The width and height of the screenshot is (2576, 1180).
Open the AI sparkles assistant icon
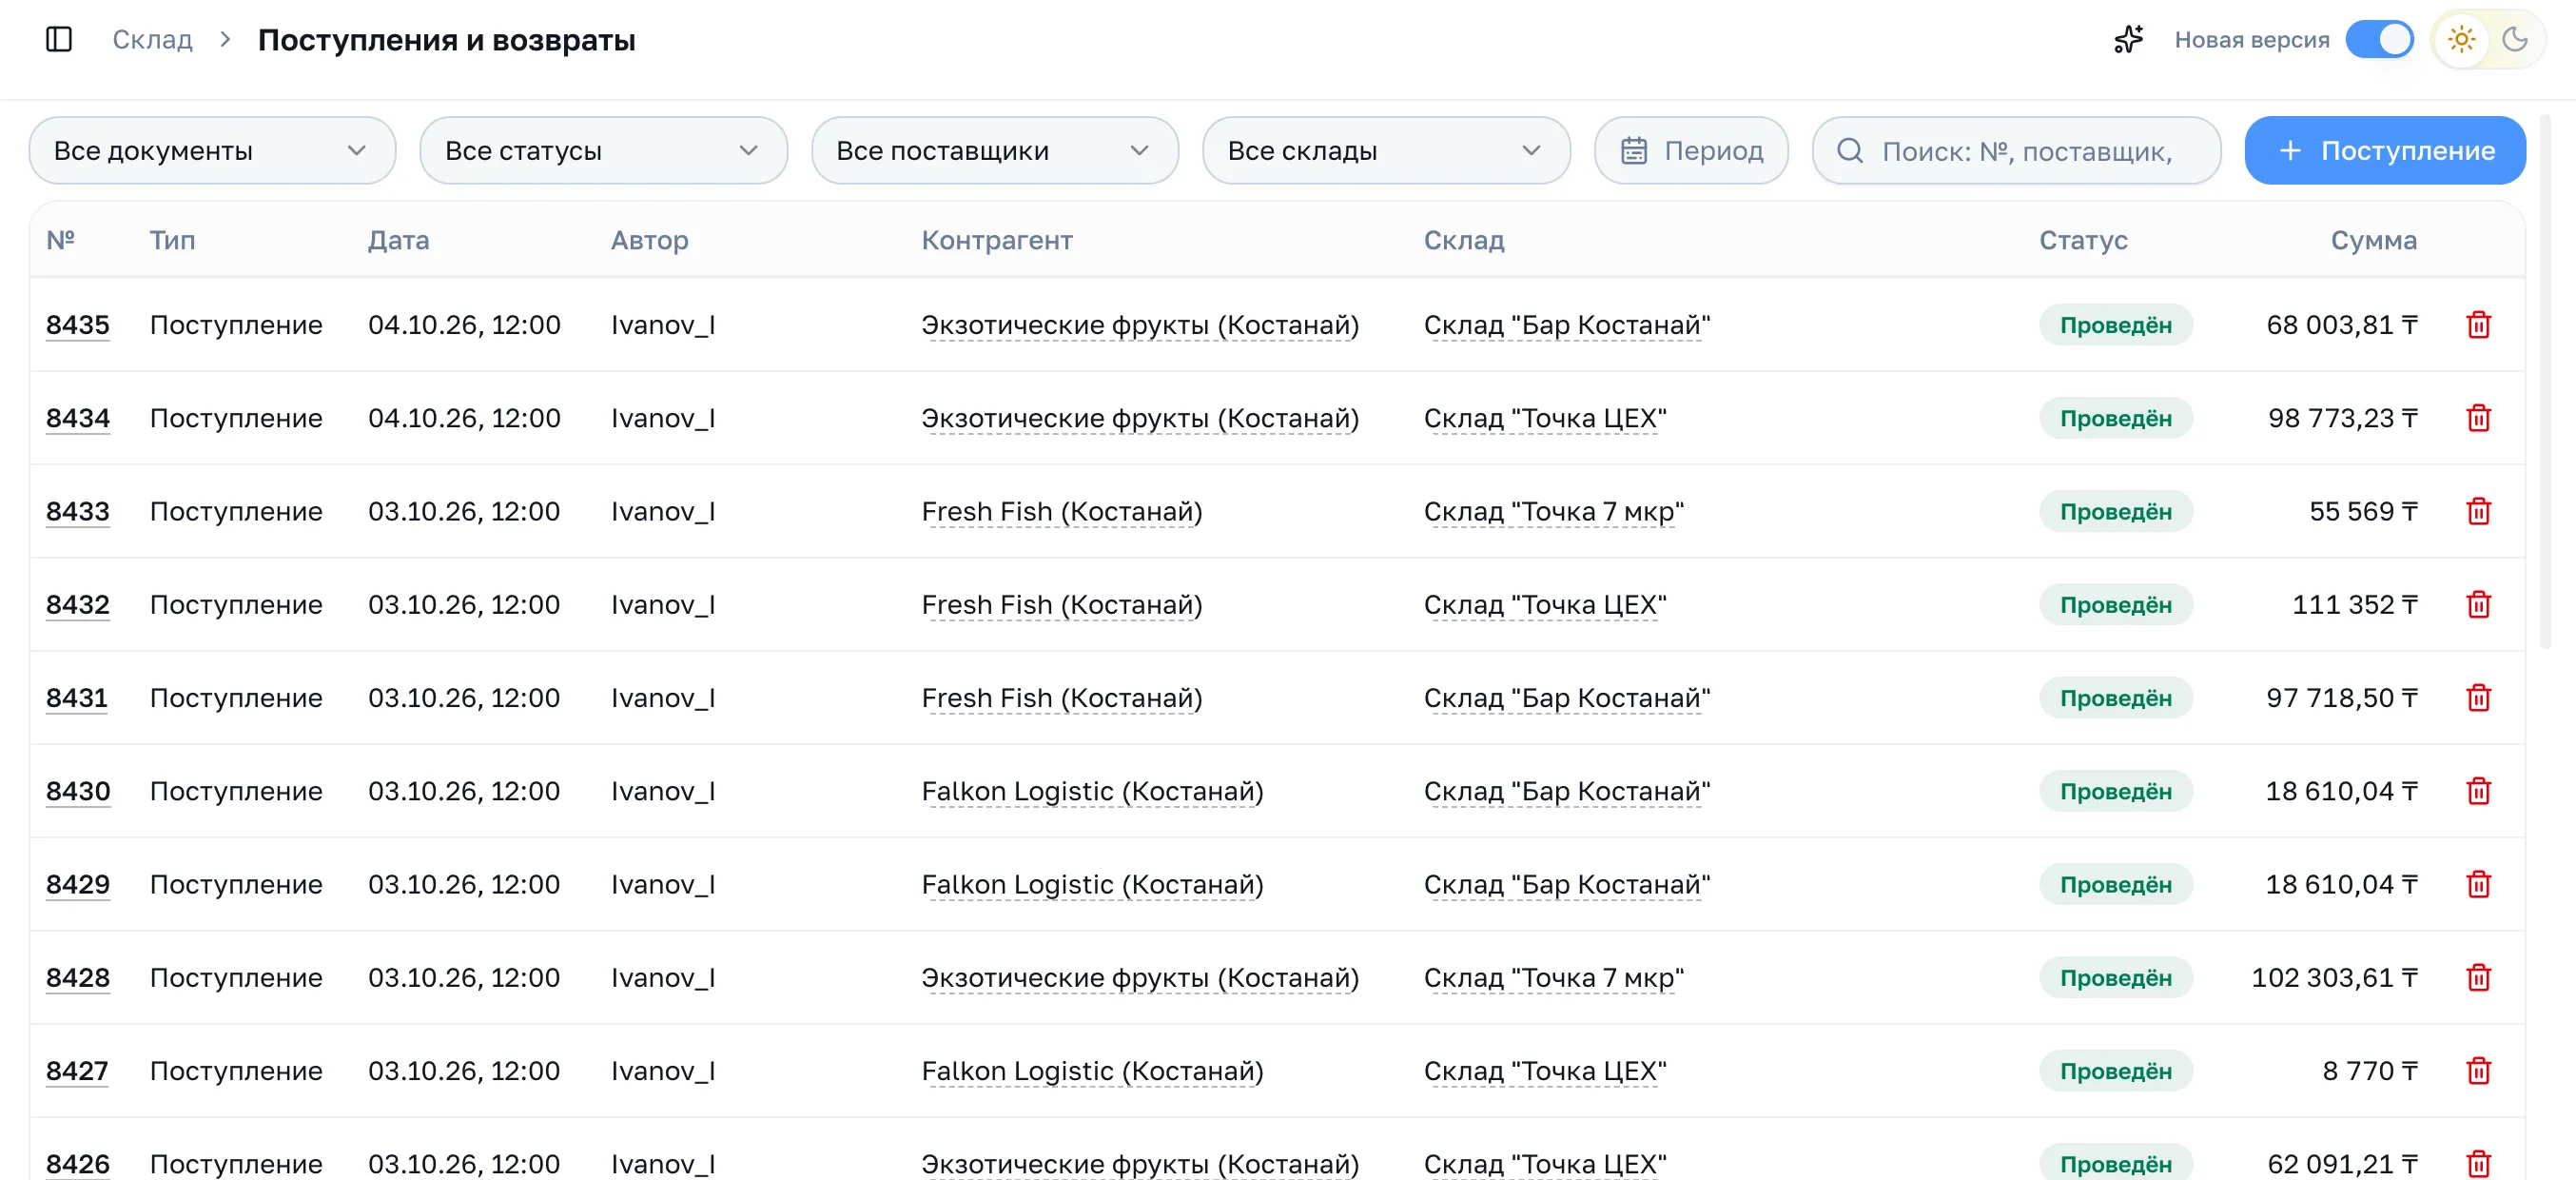pyautogui.click(x=2128, y=40)
